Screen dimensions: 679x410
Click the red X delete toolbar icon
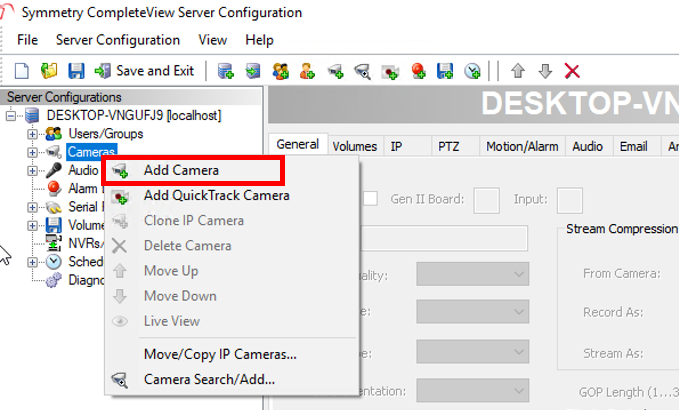click(x=572, y=71)
